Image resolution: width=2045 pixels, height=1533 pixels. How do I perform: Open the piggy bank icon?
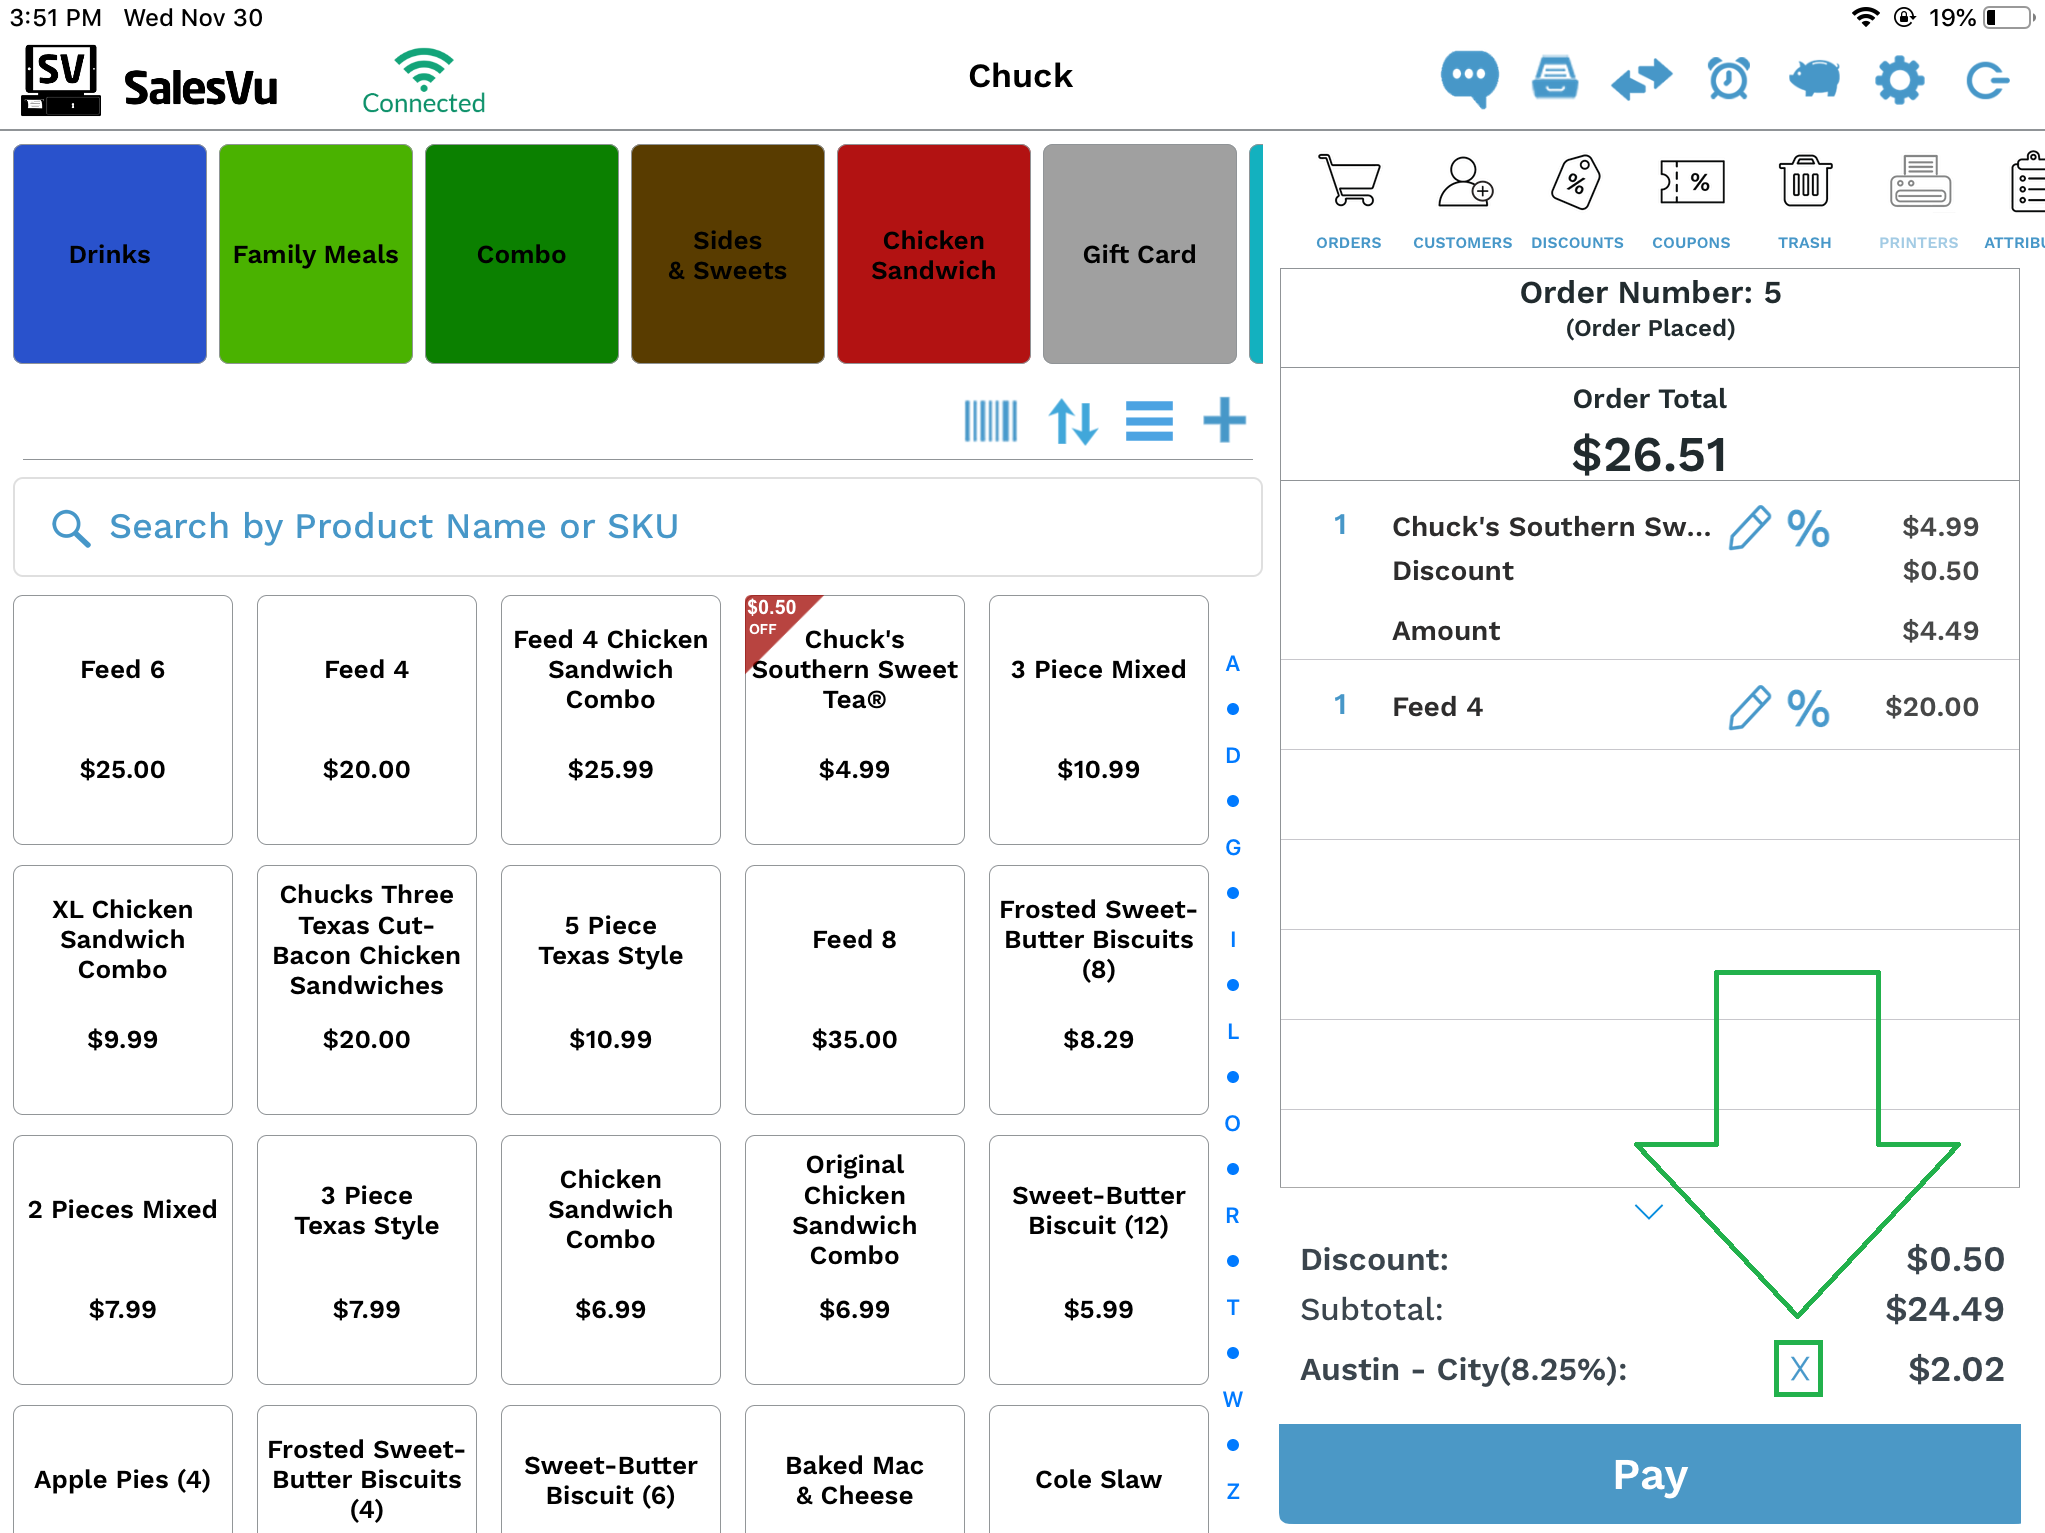point(1814,79)
